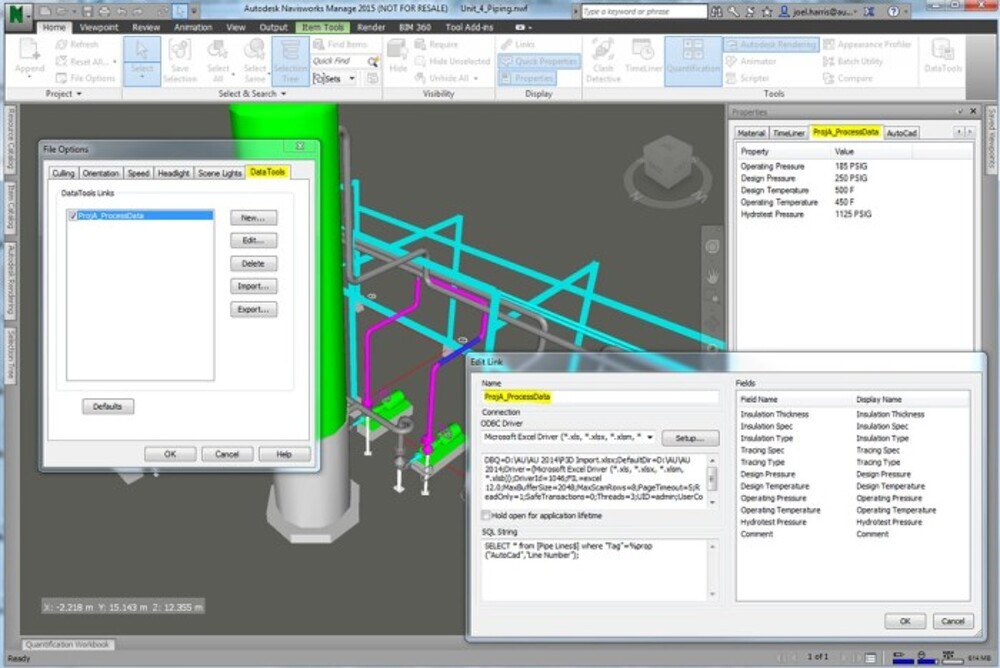Click the Select All tool

pos(218,61)
